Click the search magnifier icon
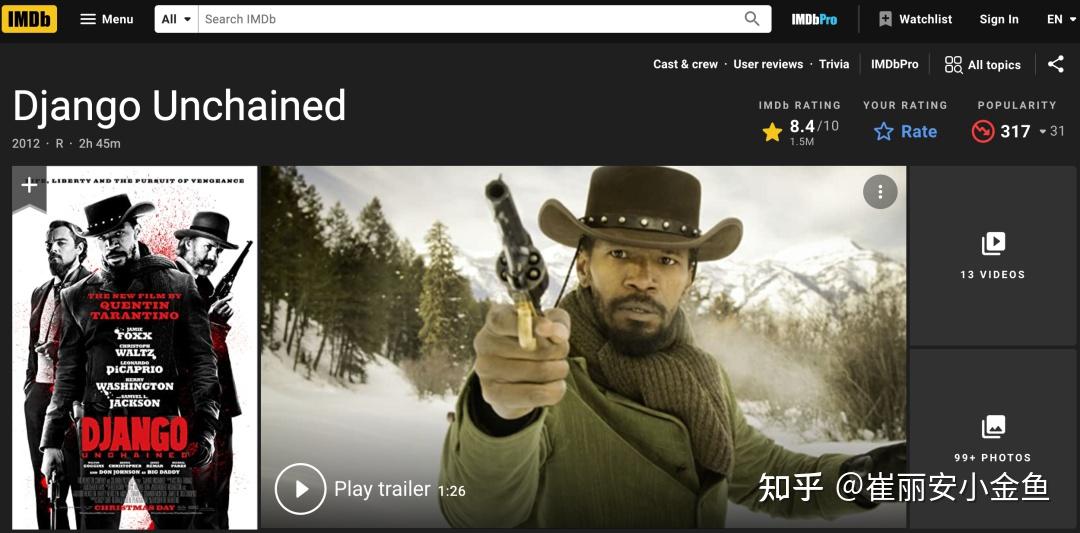This screenshot has width=1080, height=533. [x=752, y=19]
